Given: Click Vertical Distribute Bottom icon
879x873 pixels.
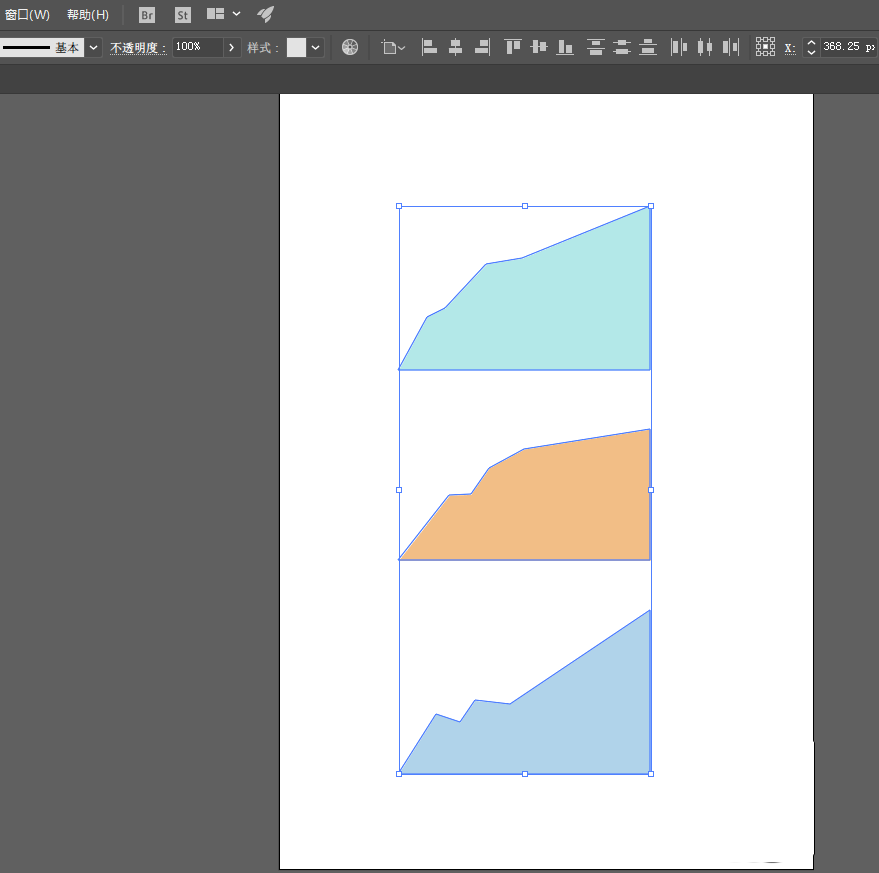Looking at the screenshot, I should 648,47.
